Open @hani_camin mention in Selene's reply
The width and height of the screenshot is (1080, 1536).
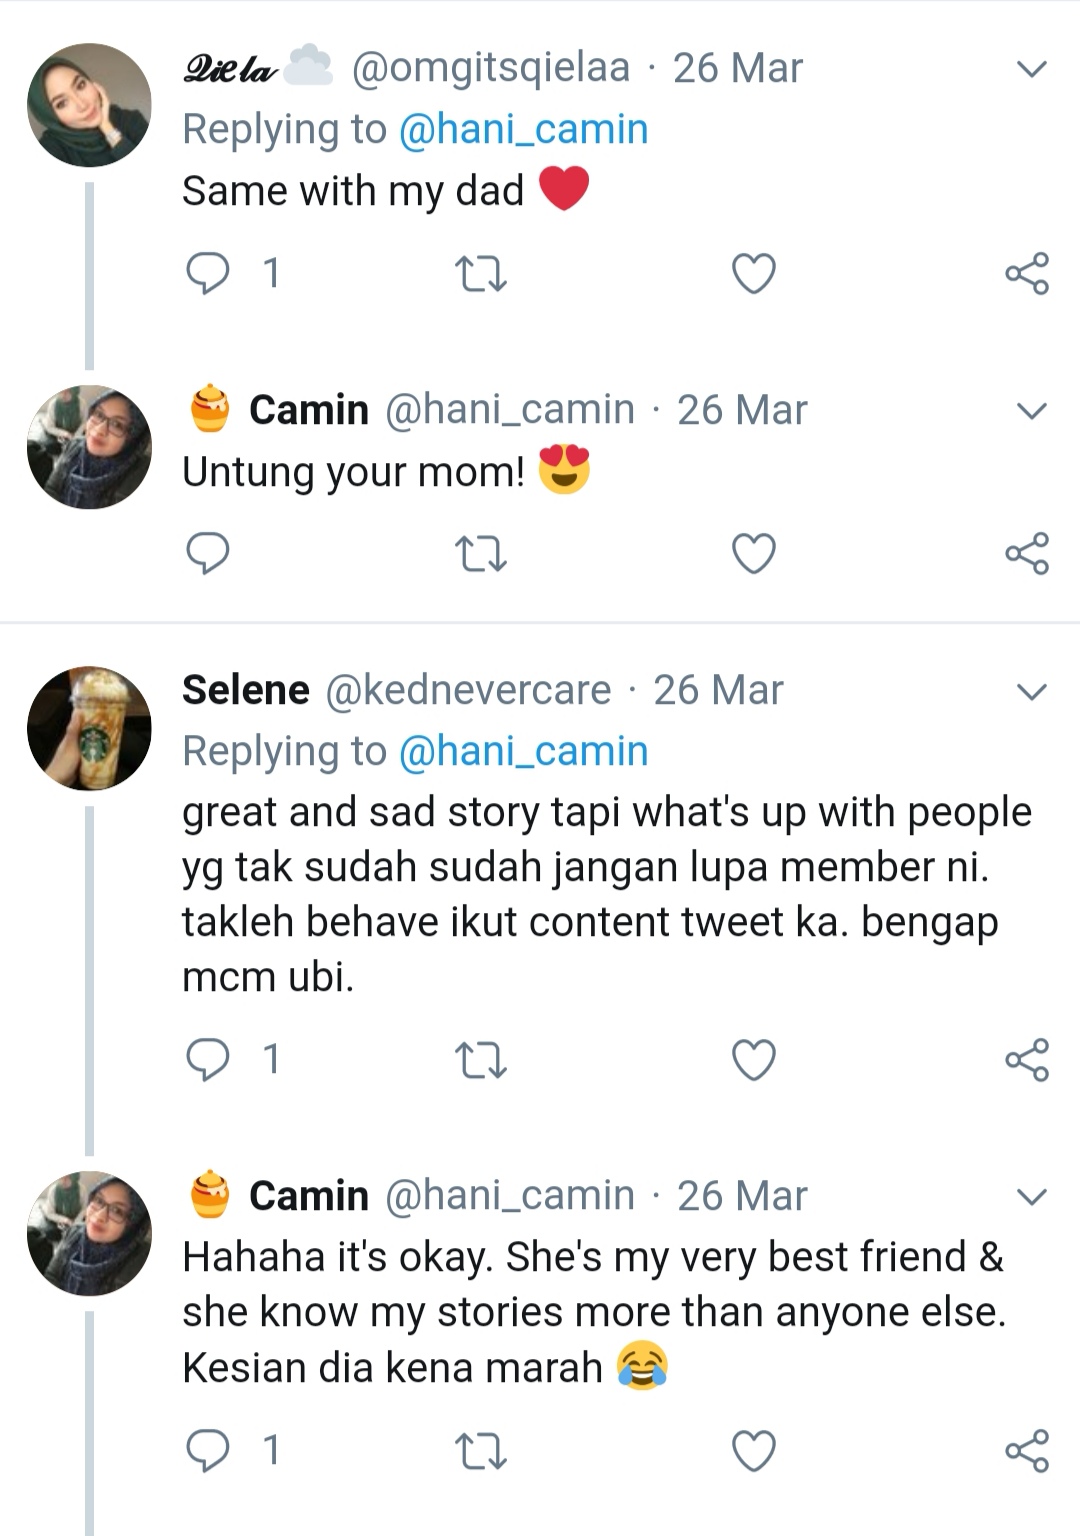click(x=523, y=752)
